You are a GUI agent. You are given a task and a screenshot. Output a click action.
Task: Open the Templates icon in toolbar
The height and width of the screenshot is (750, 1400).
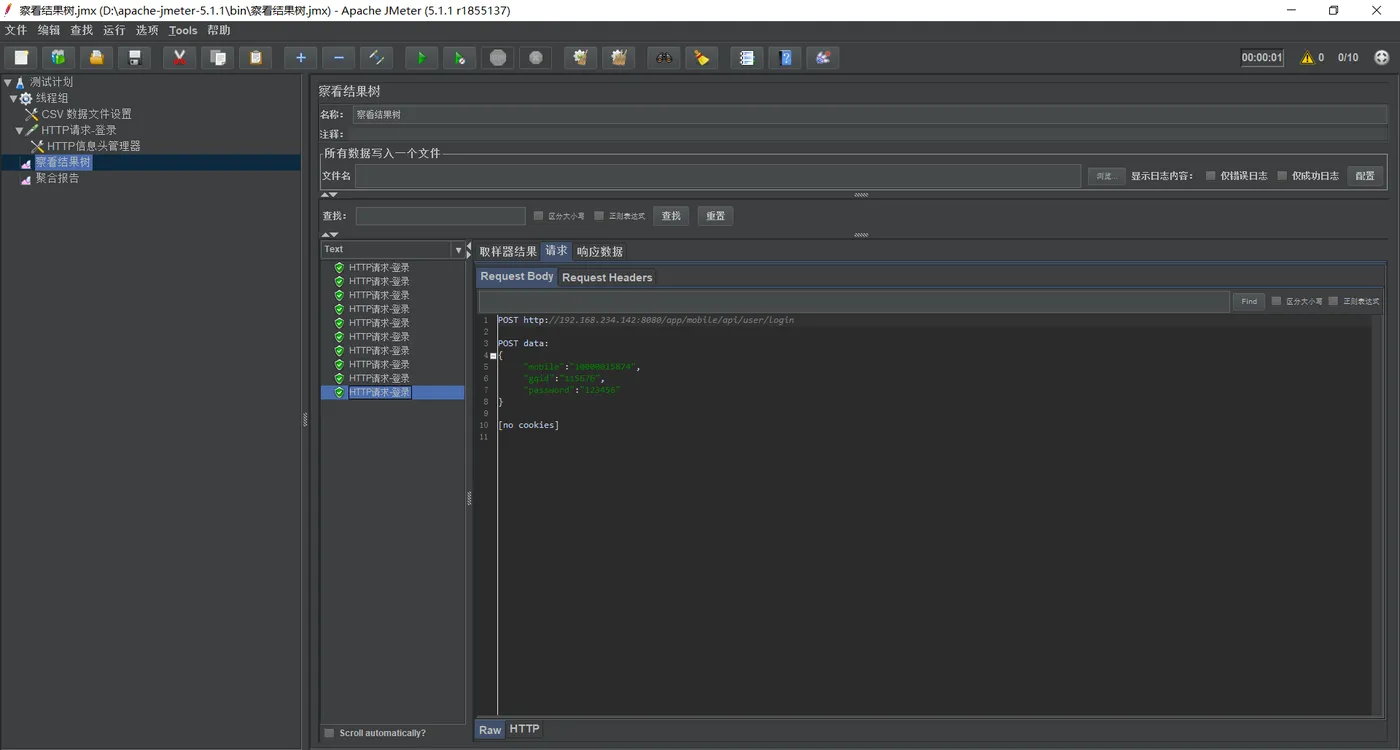pyautogui.click(x=58, y=58)
